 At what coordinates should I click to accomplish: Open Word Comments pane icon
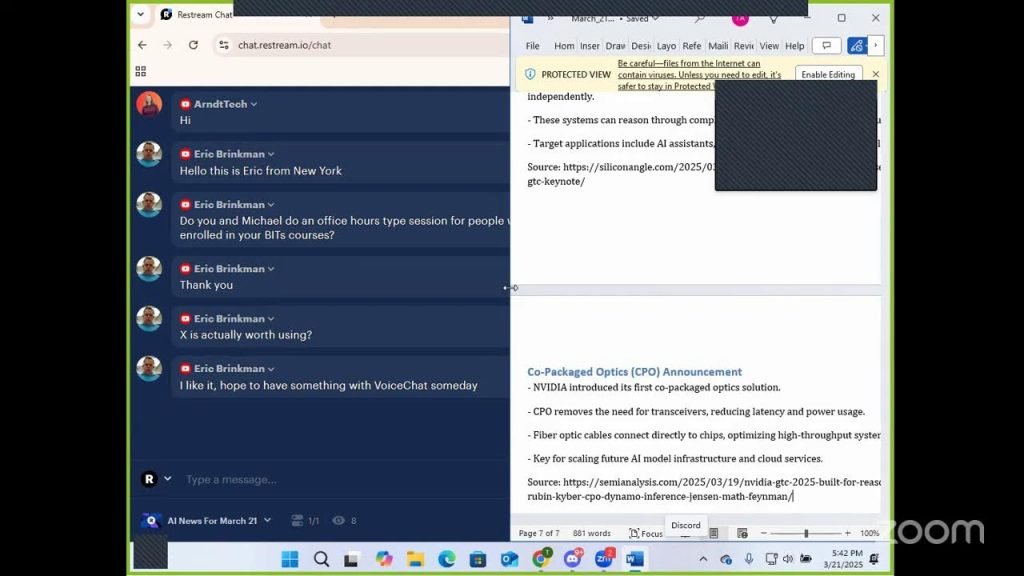point(826,46)
